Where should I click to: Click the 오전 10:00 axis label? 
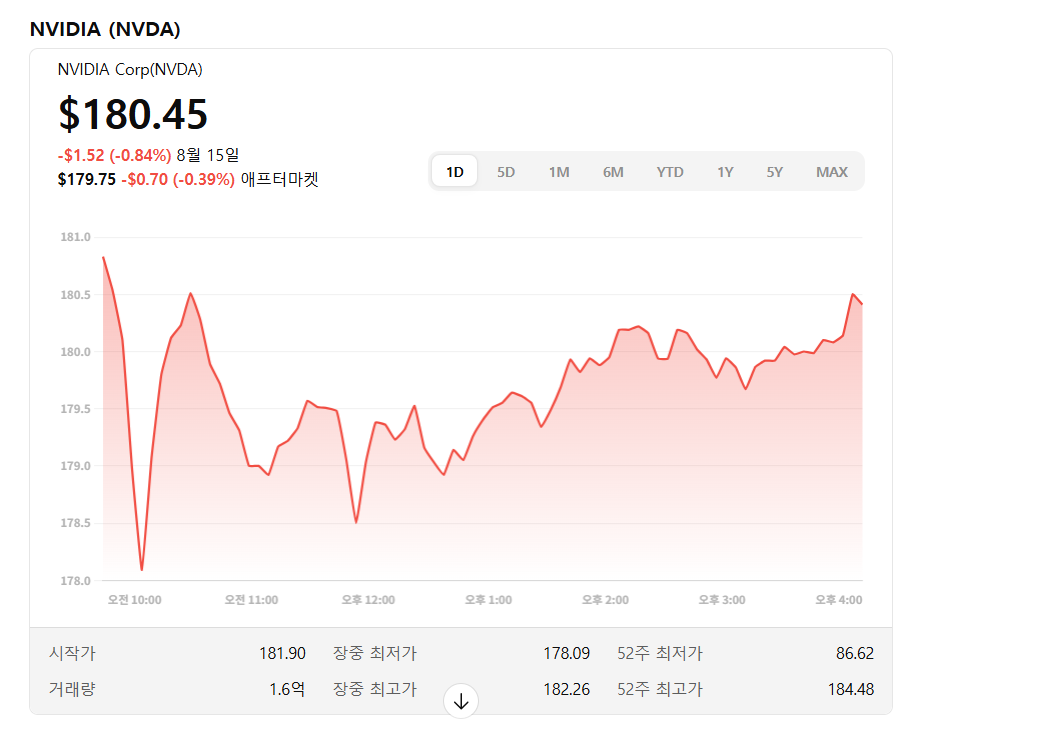(135, 600)
